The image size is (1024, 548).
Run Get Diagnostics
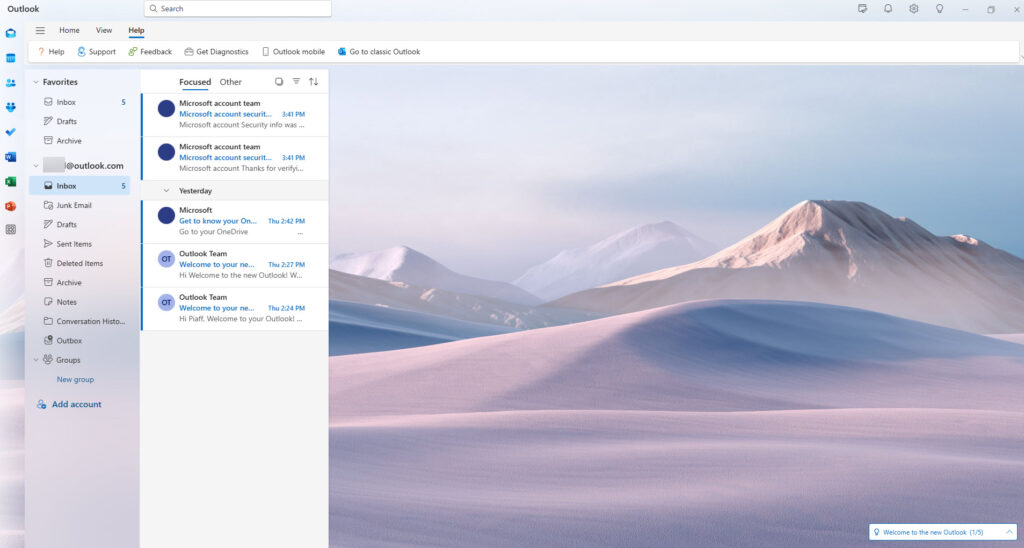pyautogui.click(x=216, y=52)
